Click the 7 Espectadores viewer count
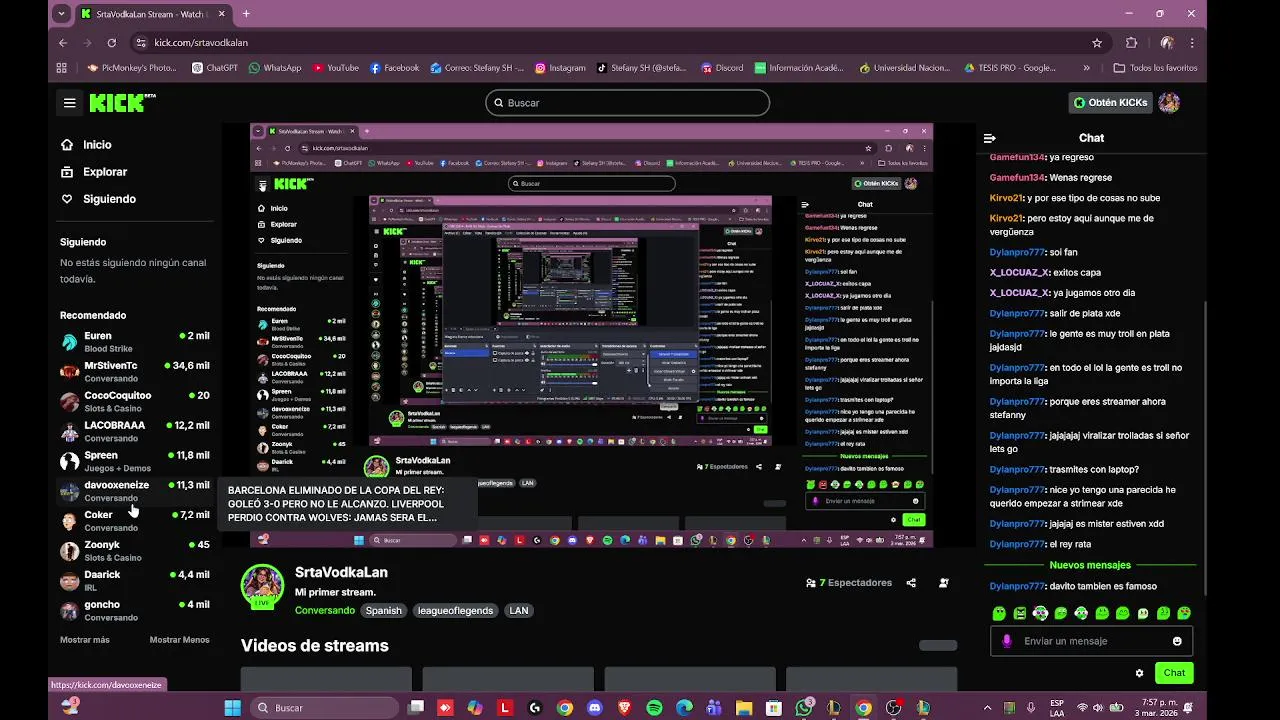This screenshot has height=720, width=1280. pos(849,583)
